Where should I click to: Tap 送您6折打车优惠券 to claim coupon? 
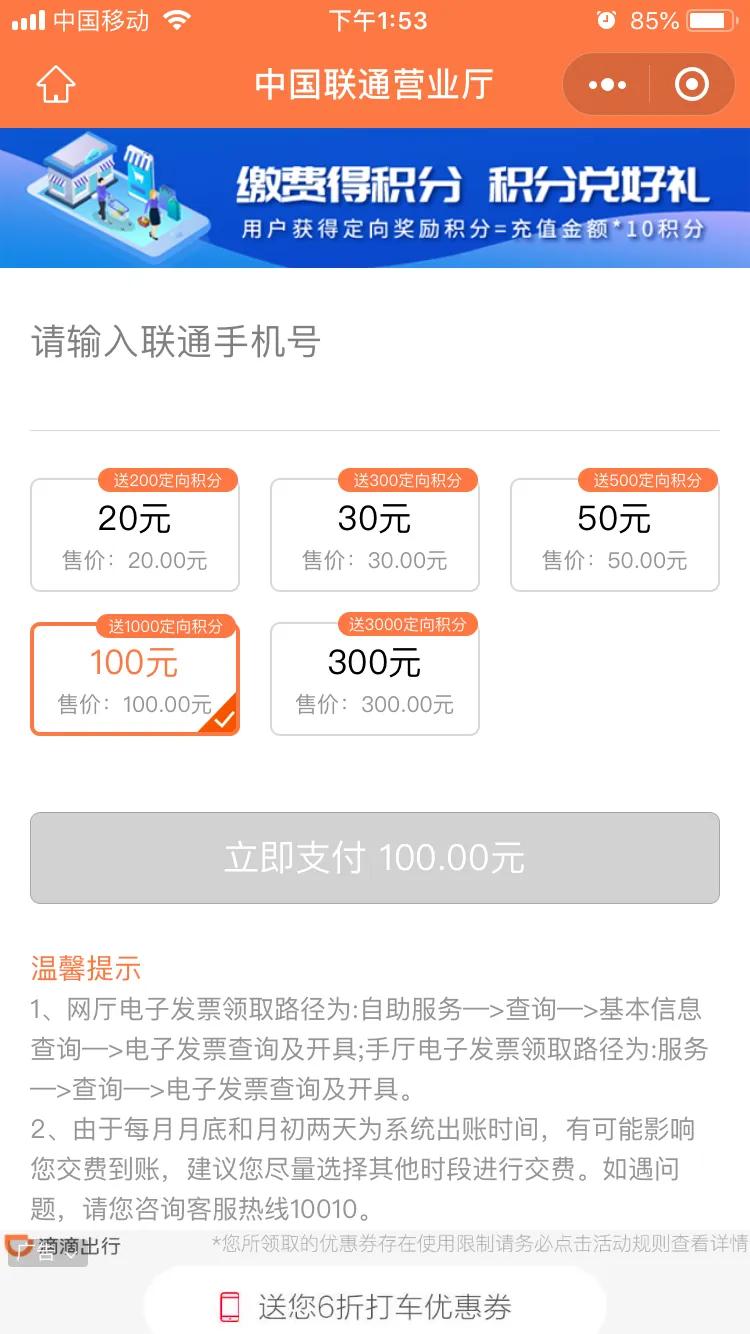pyautogui.click(x=374, y=1307)
